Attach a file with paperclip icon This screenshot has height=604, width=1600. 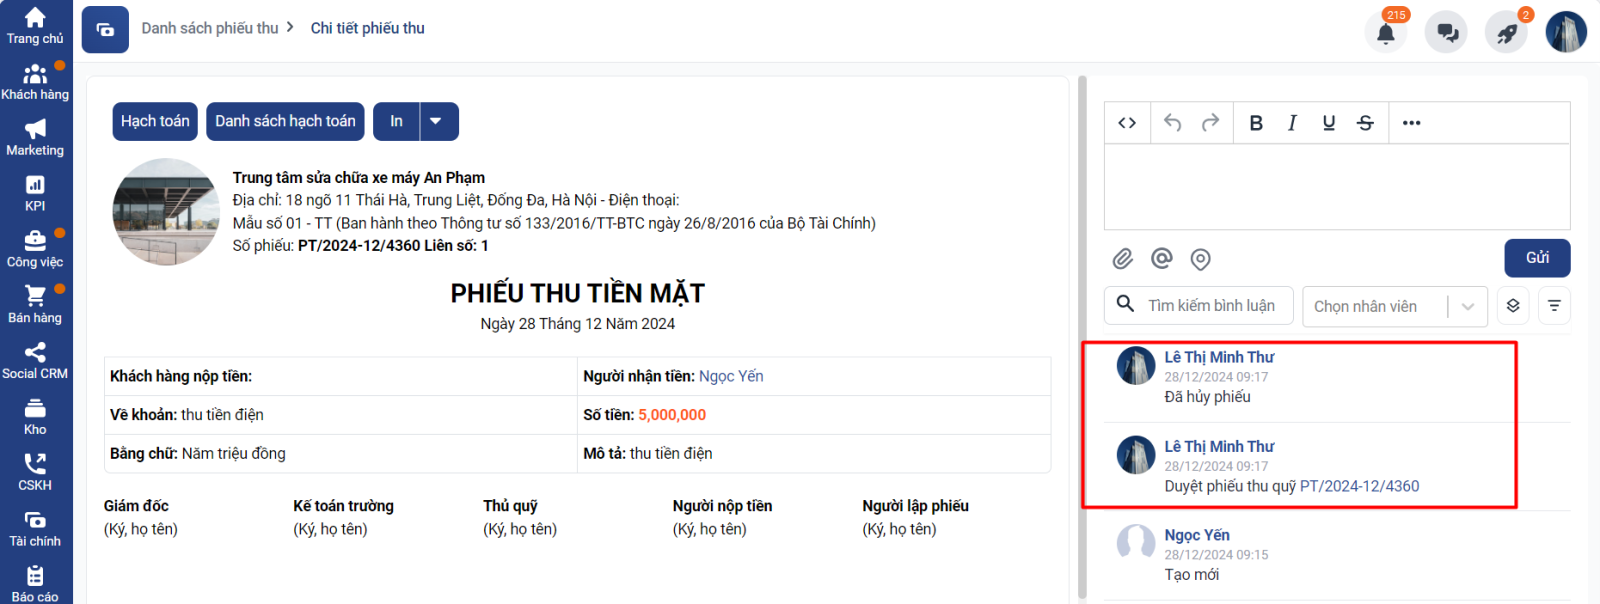[x=1123, y=259]
